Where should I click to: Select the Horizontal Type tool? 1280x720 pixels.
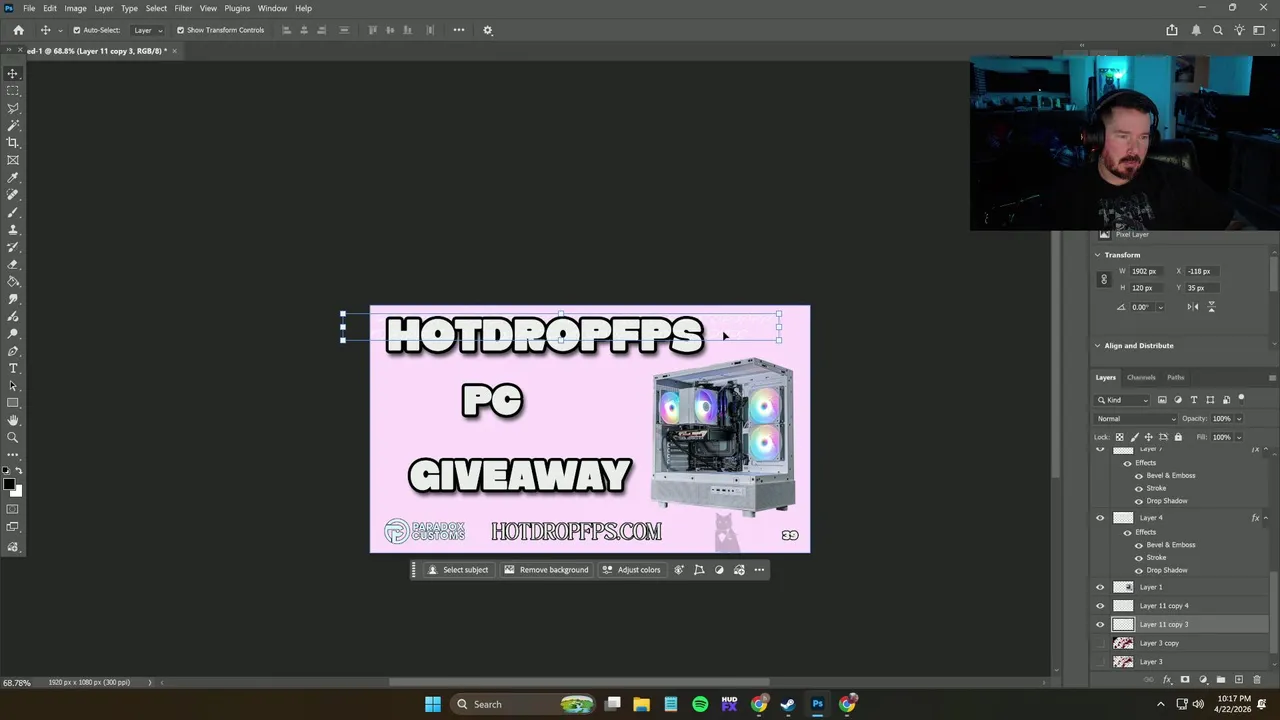(13, 369)
